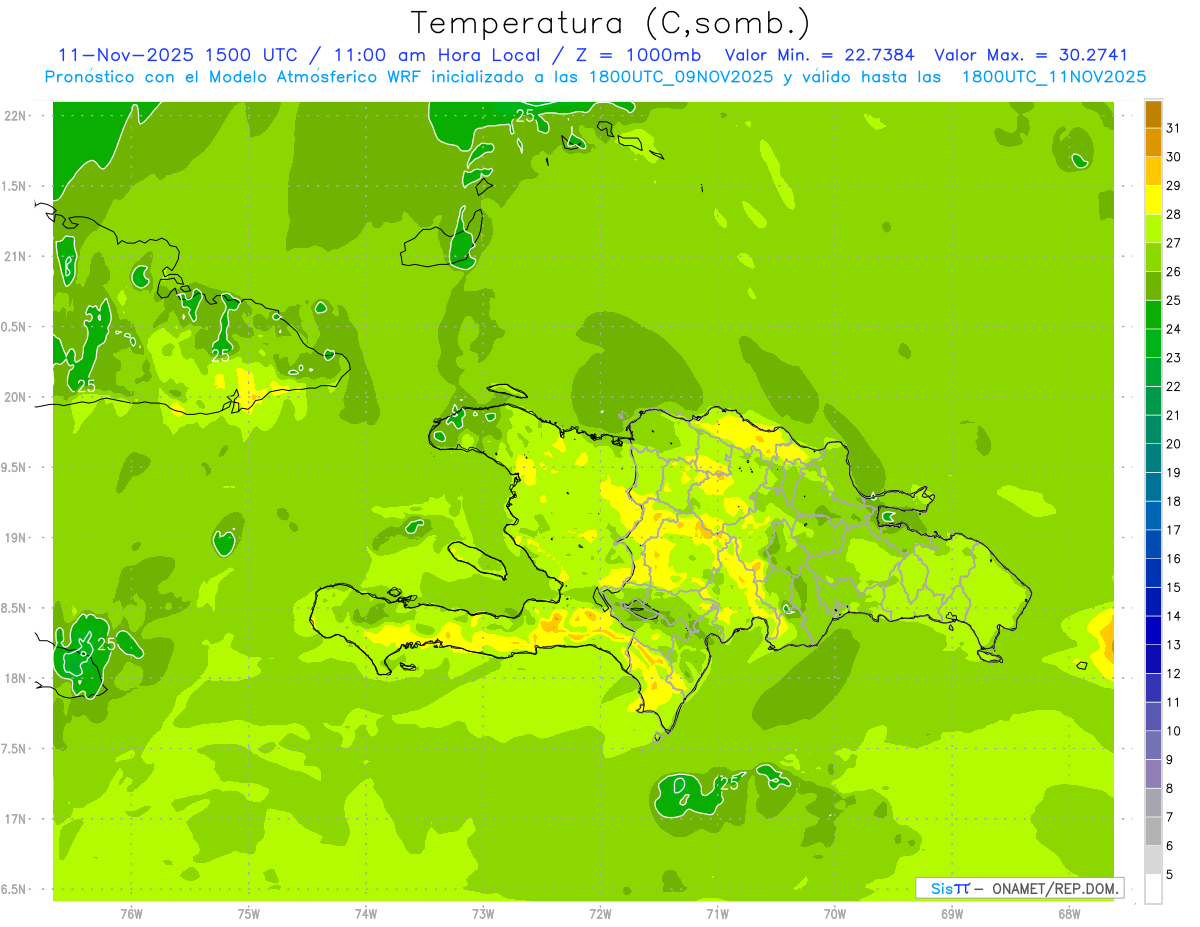Click the '68W' longitude label

click(x=1069, y=914)
